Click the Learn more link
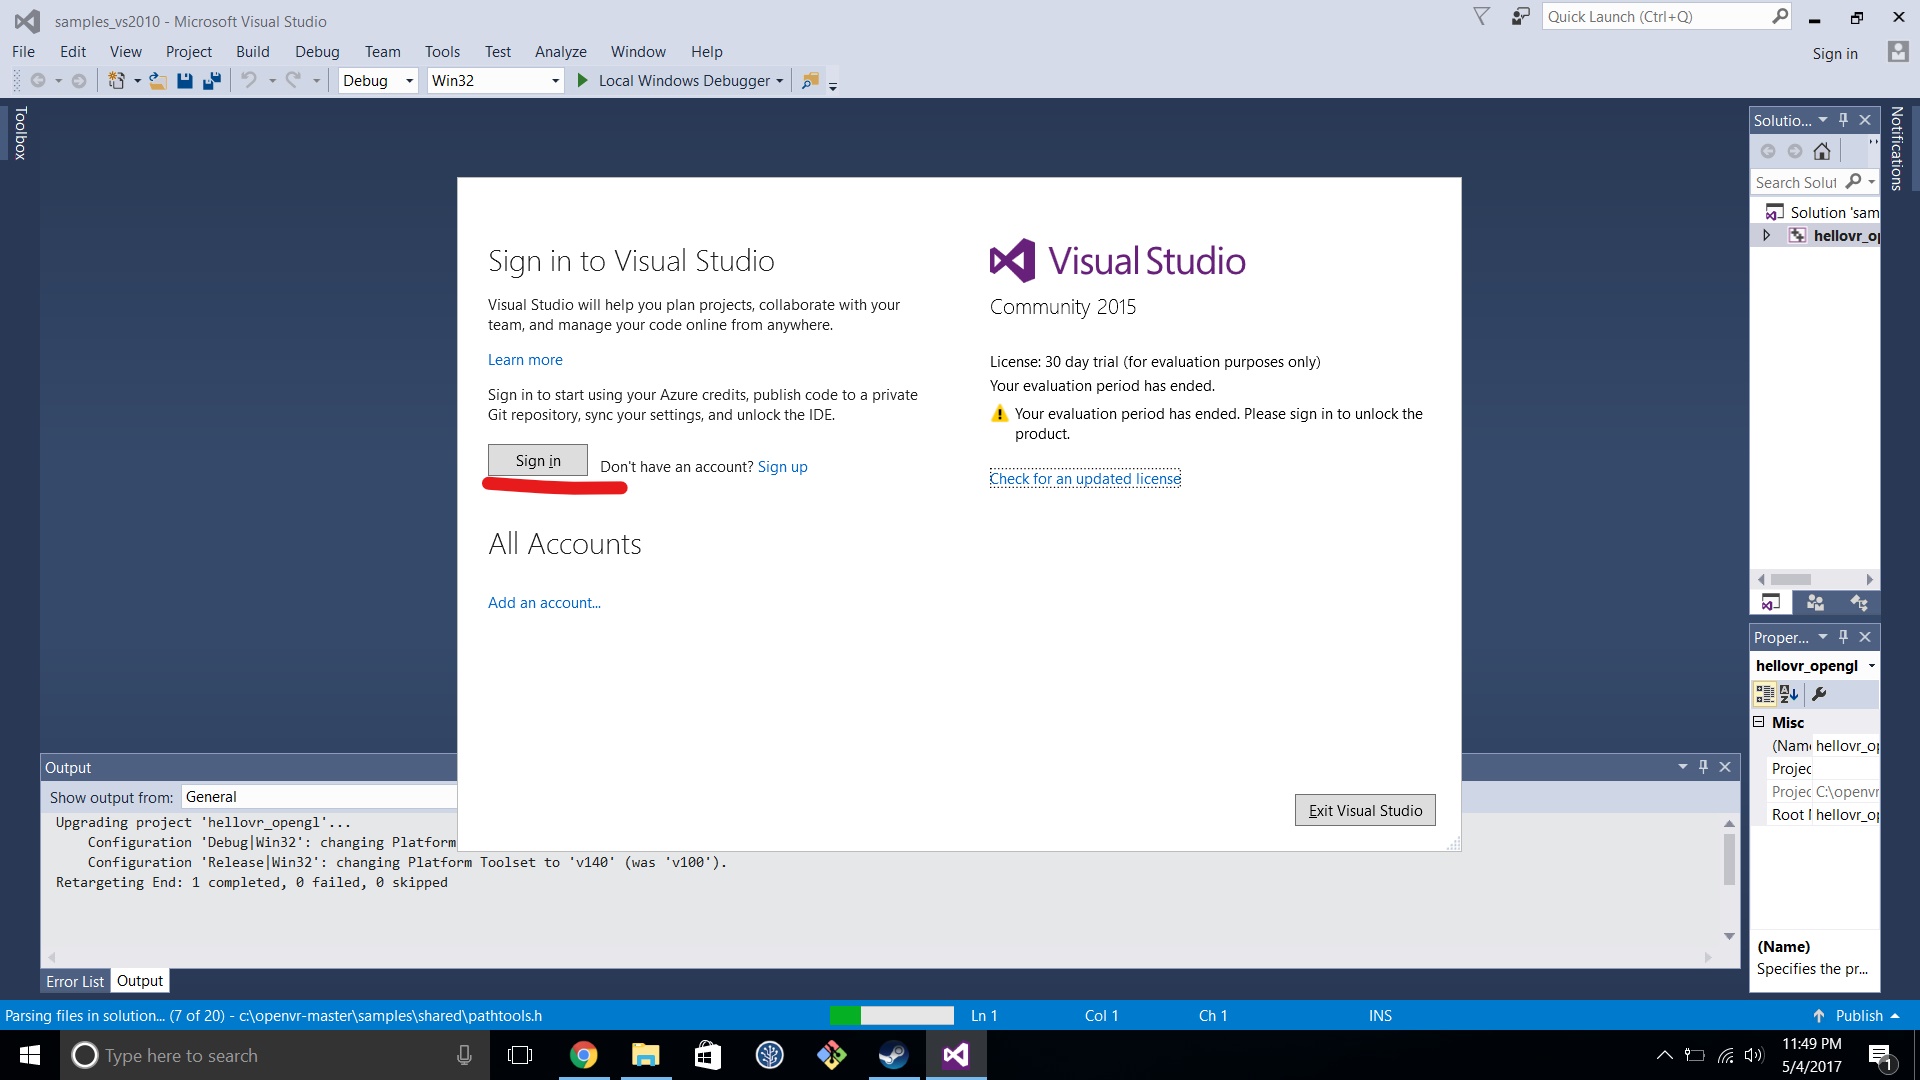1920x1080 pixels. (x=525, y=360)
